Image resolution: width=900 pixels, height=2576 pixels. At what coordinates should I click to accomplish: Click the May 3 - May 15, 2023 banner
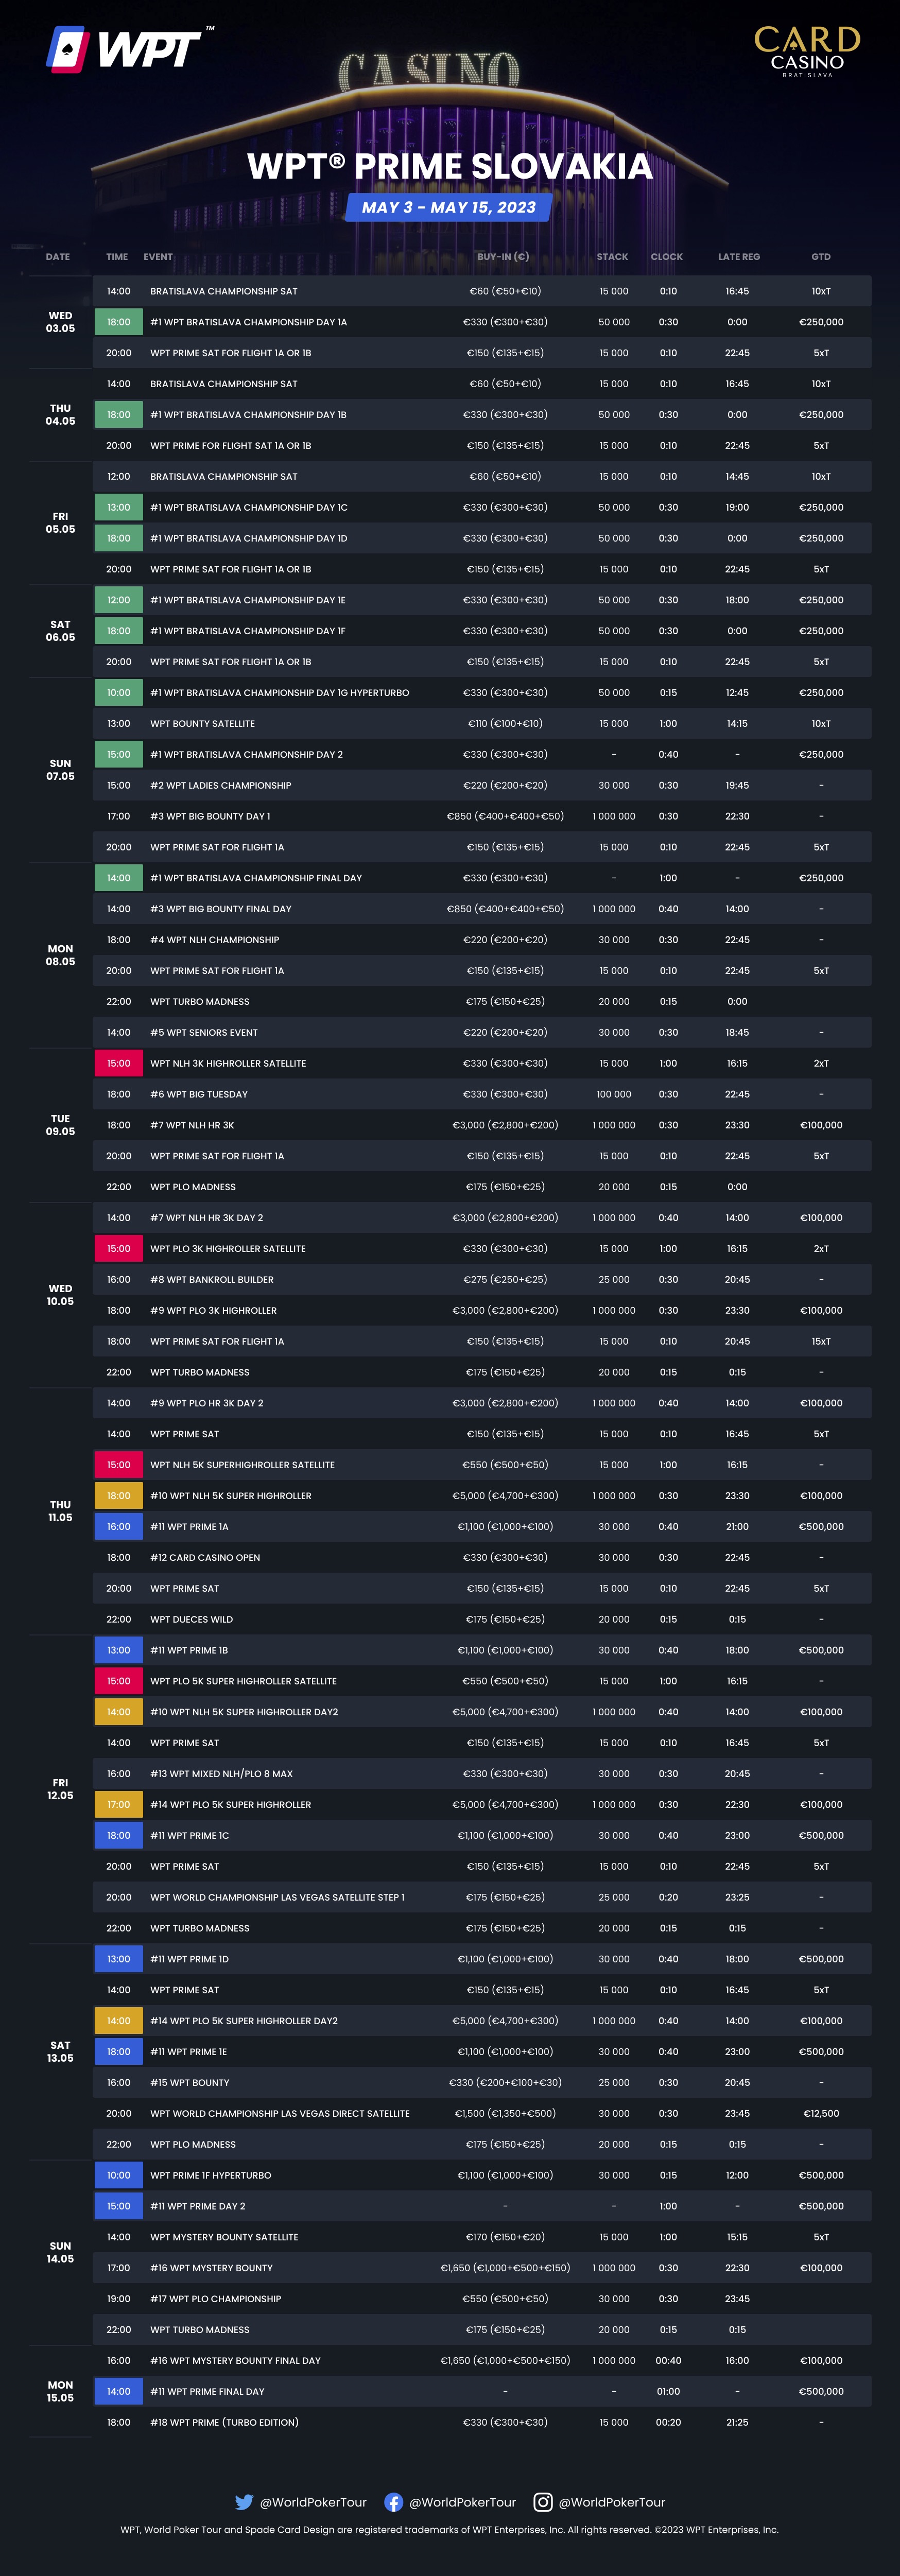(449, 207)
